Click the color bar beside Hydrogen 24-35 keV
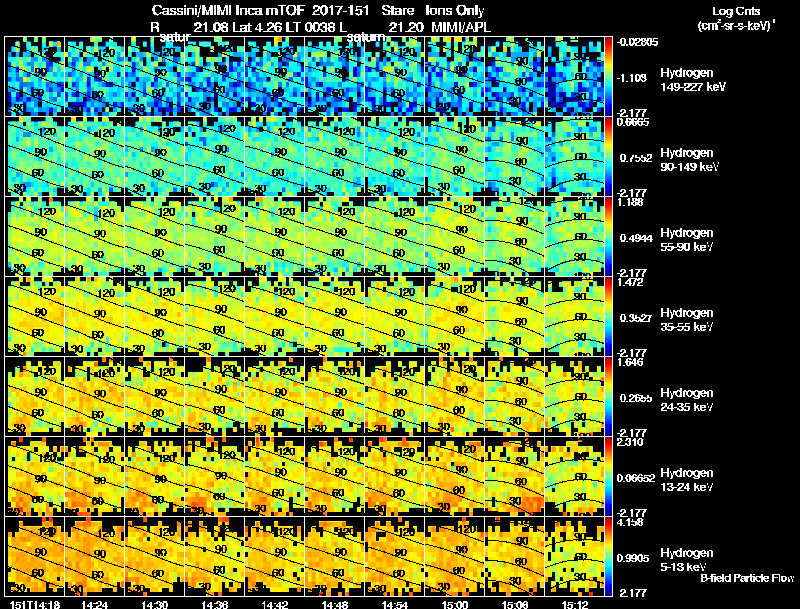Viewport: 800px width, 609px height. tap(608, 396)
